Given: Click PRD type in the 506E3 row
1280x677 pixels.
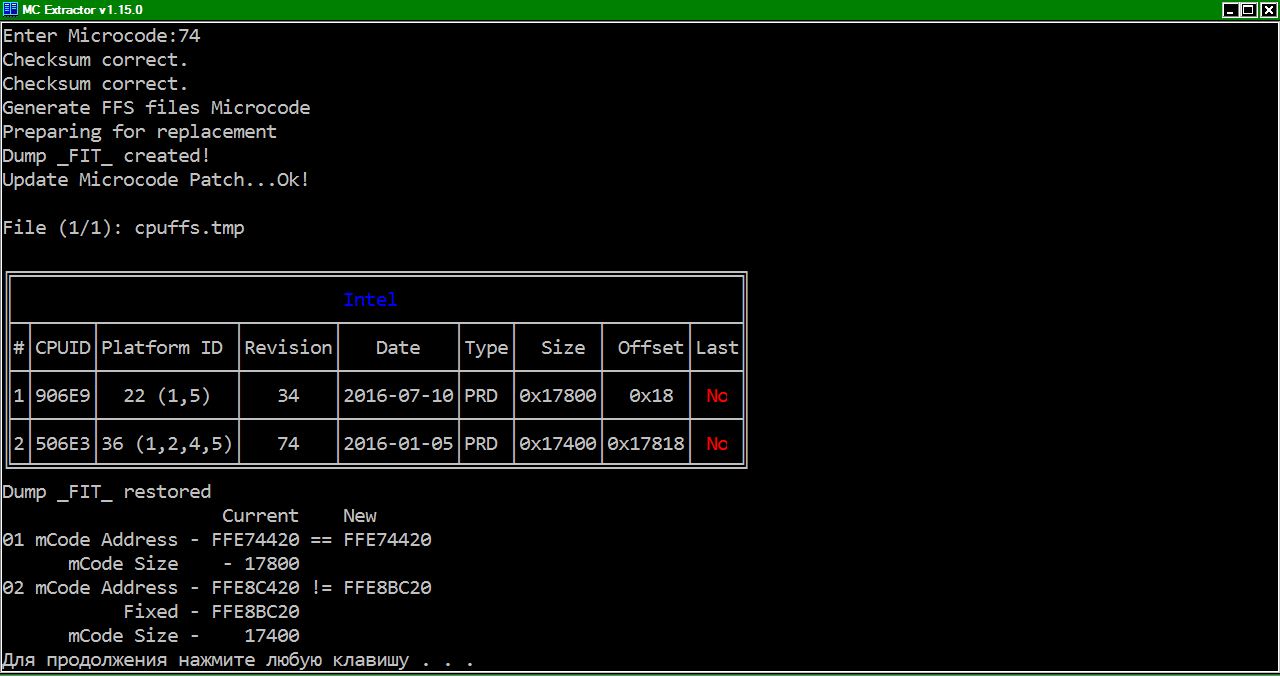Looking at the screenshot, I should [481, 444].
